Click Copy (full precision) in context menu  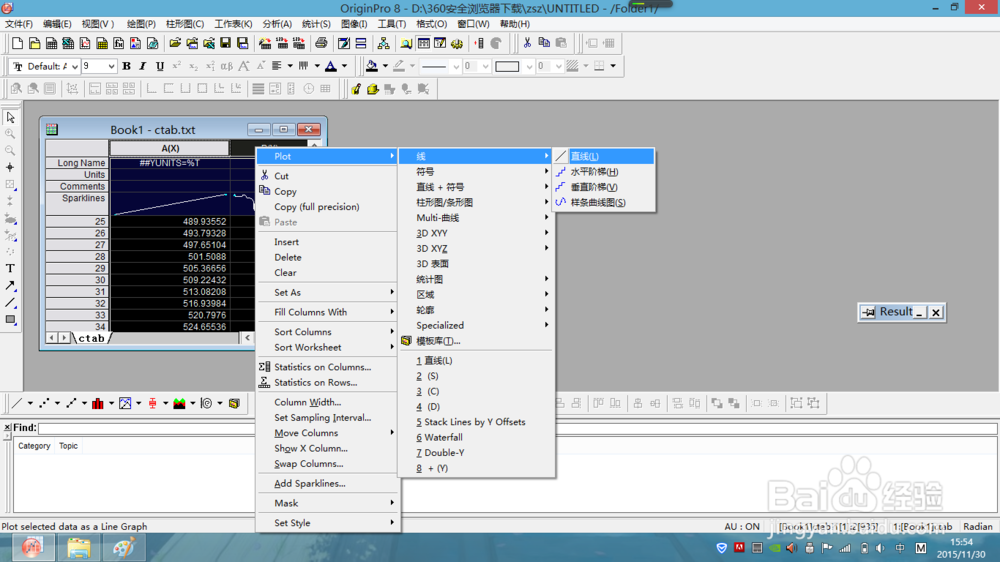pyautogui.click(x=328, y=207)
